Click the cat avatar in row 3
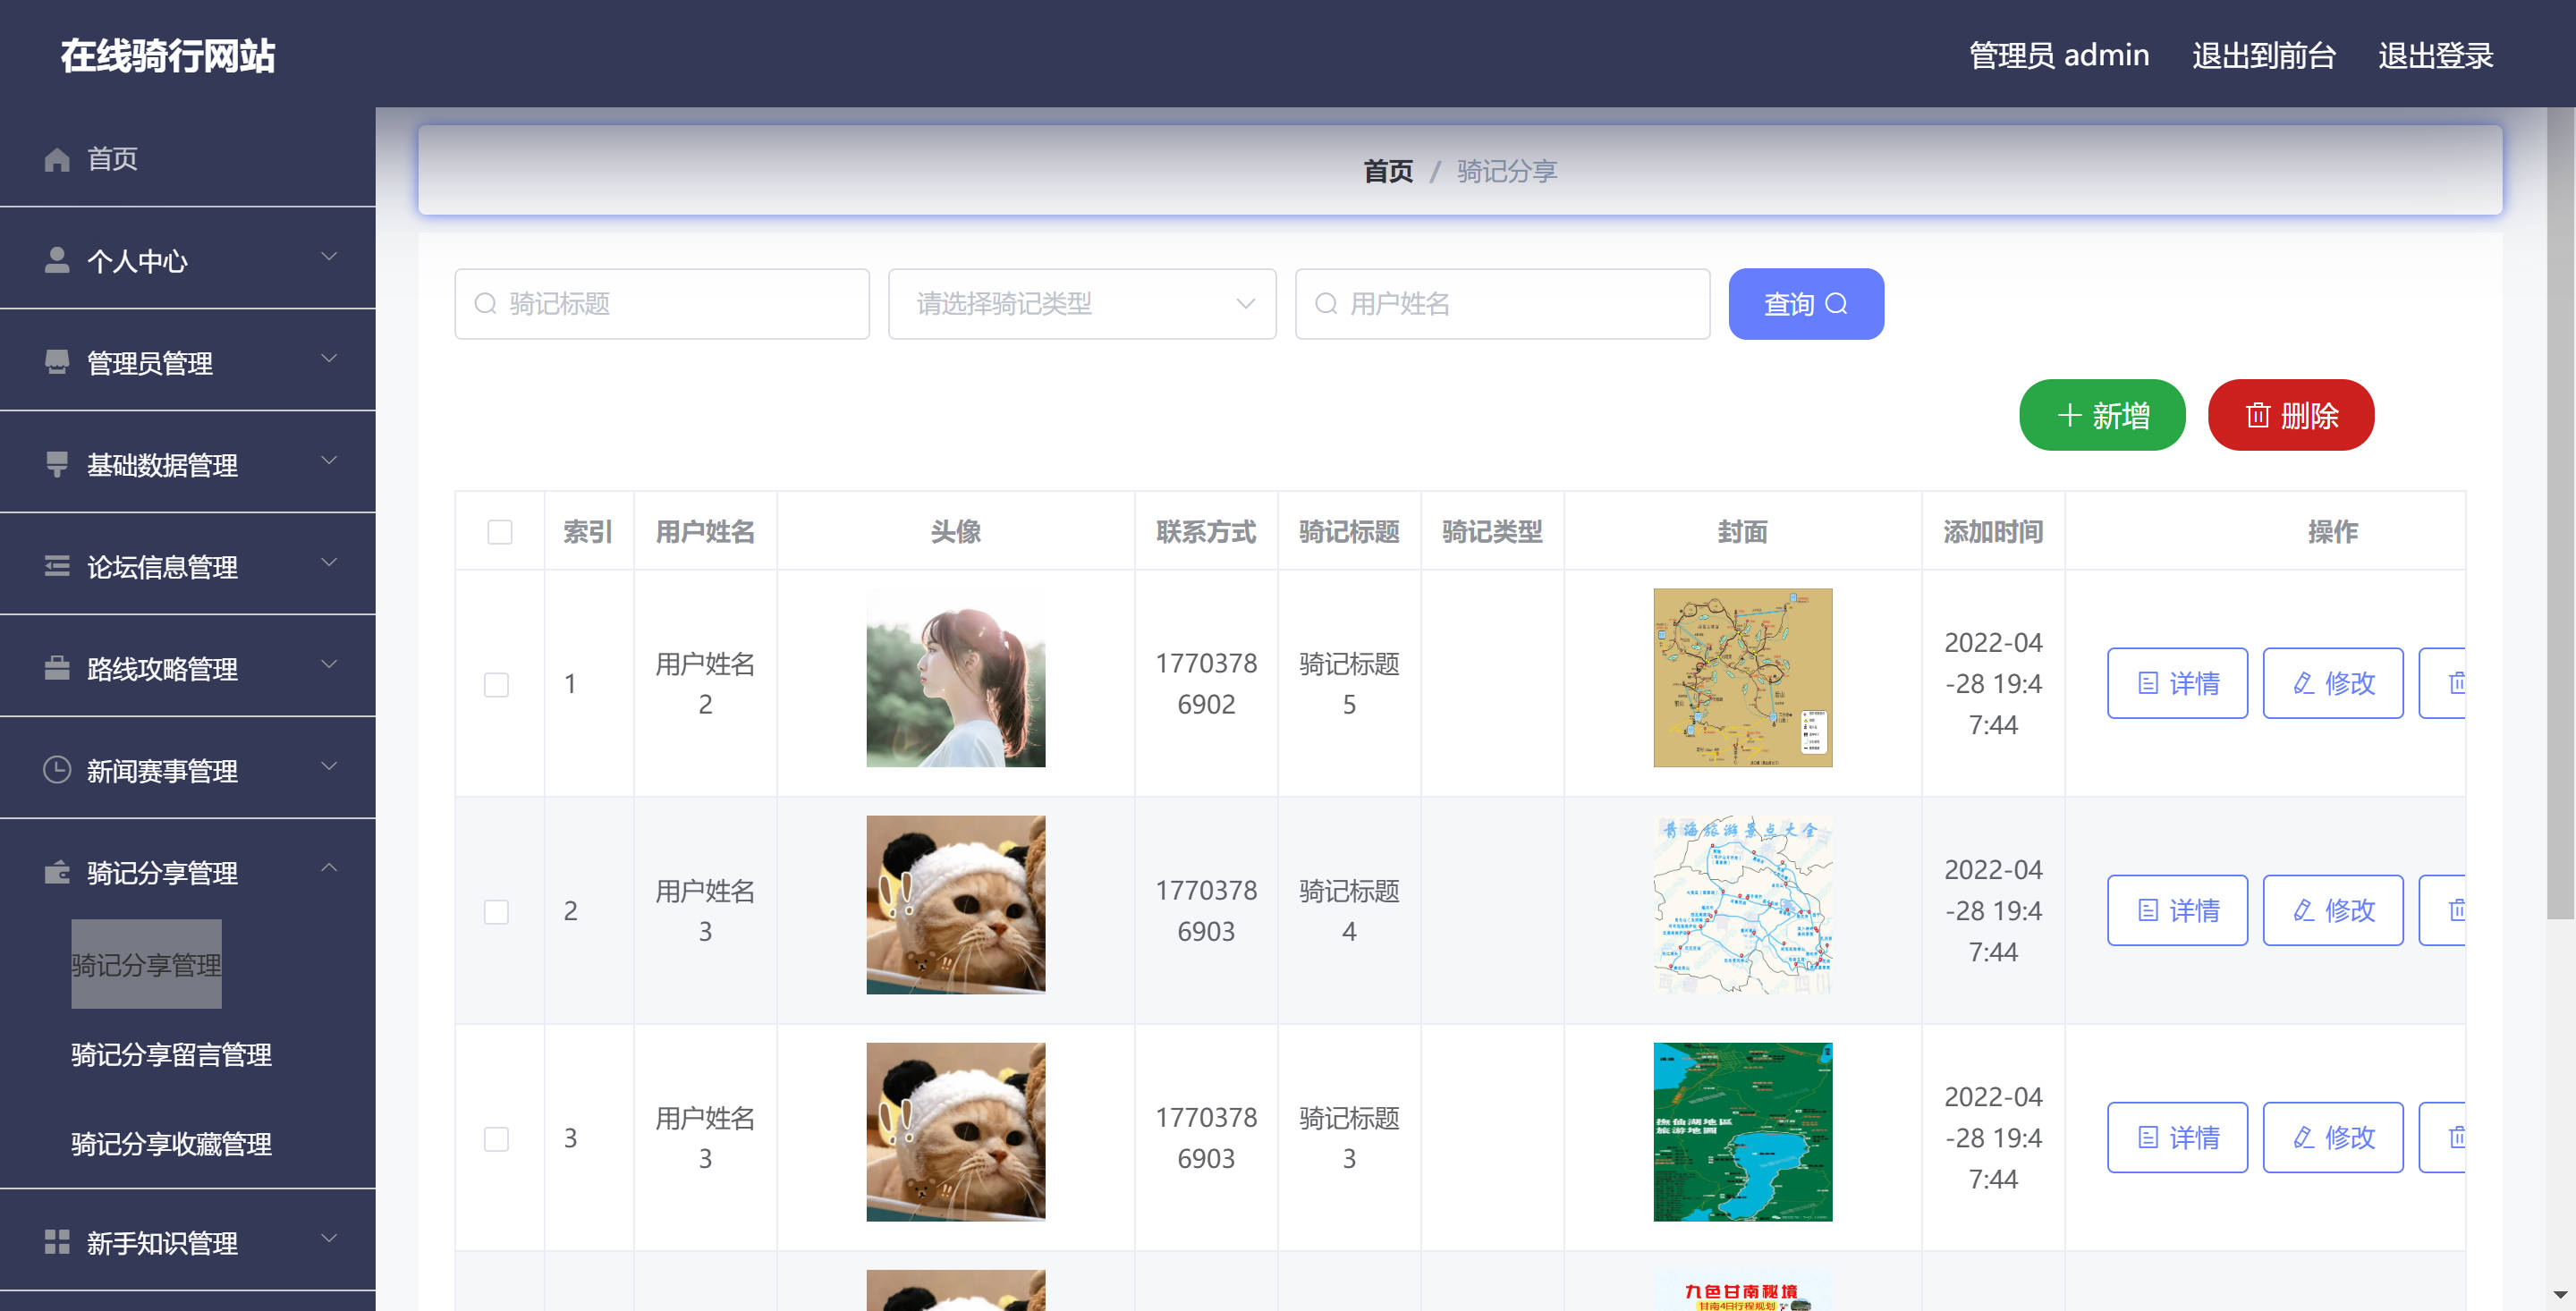The width and height of the screenshot is (2576, 1311). point(955,1132)
